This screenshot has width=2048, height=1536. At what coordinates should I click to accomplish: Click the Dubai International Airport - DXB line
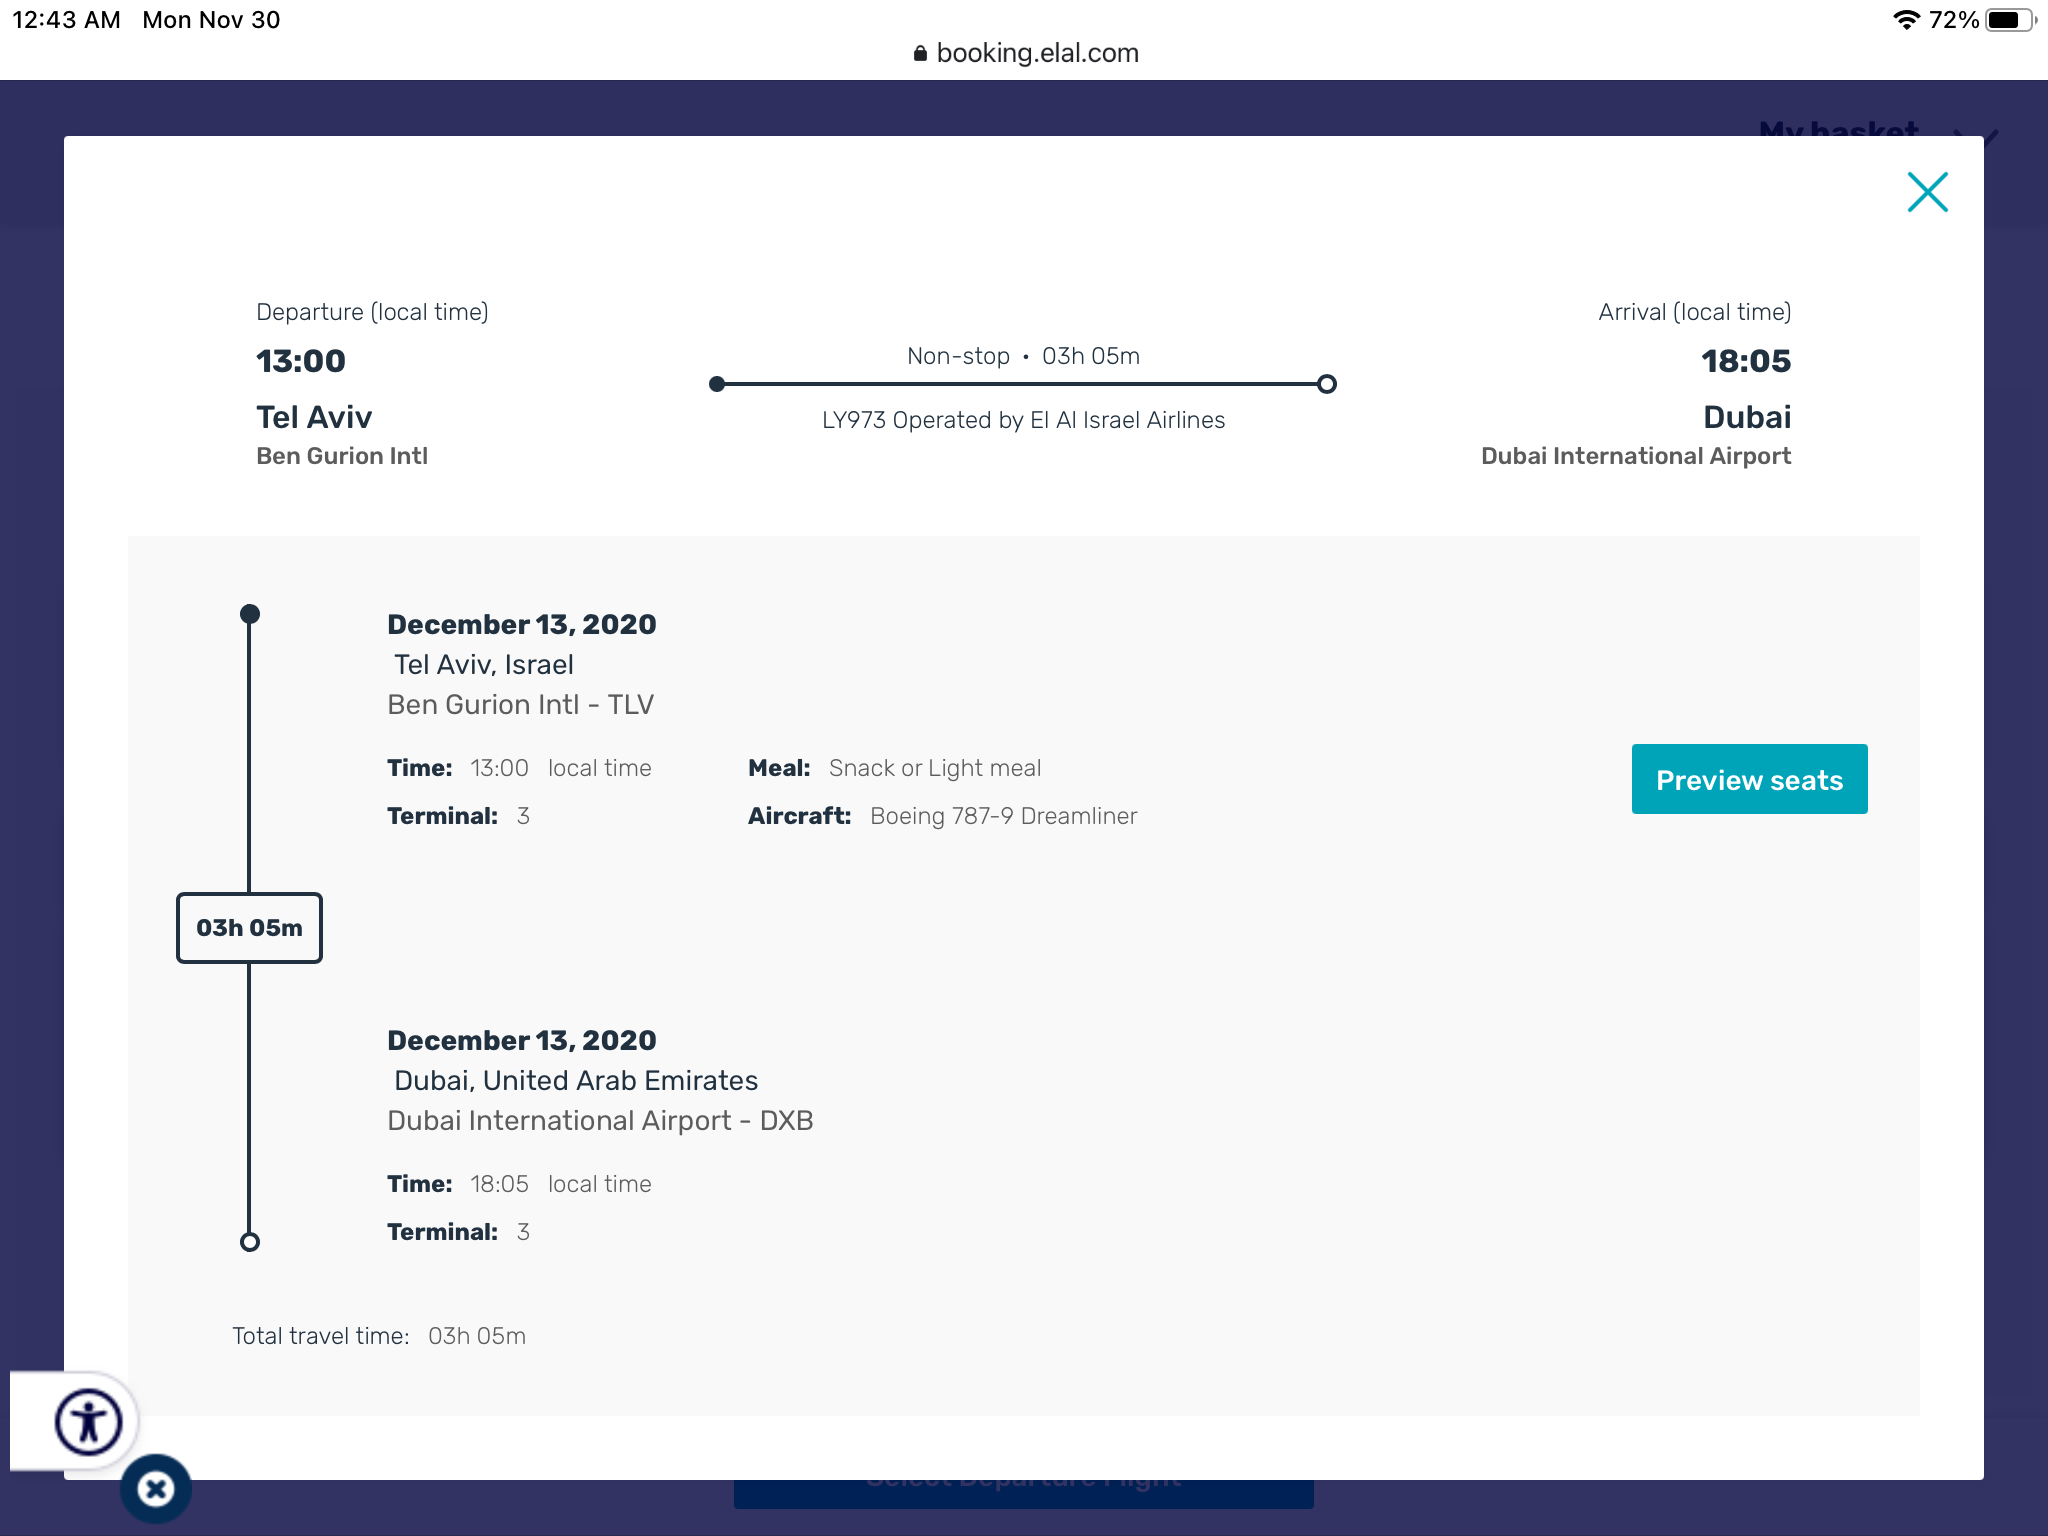coord(600,1121)
